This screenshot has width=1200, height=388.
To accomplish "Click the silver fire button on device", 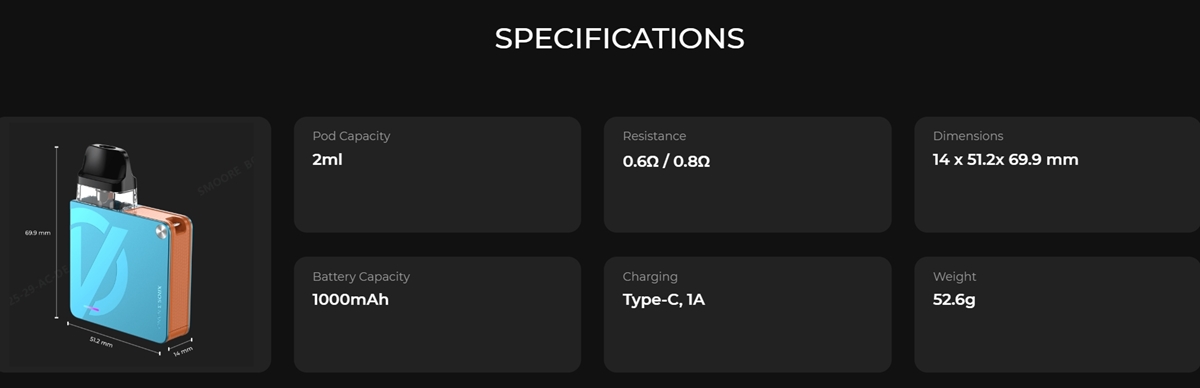I will coord(161,230).
